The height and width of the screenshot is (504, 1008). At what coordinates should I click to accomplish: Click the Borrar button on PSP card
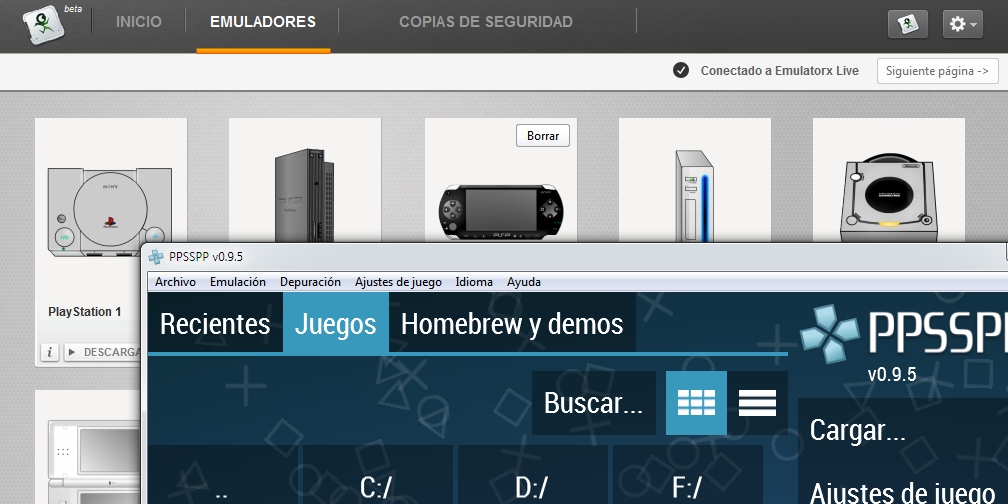pos(543,136)
